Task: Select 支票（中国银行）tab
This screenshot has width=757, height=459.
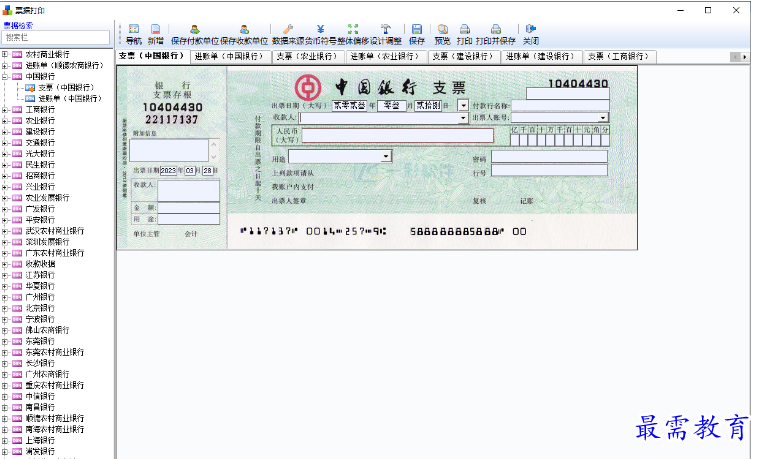Action: [153, 56]
